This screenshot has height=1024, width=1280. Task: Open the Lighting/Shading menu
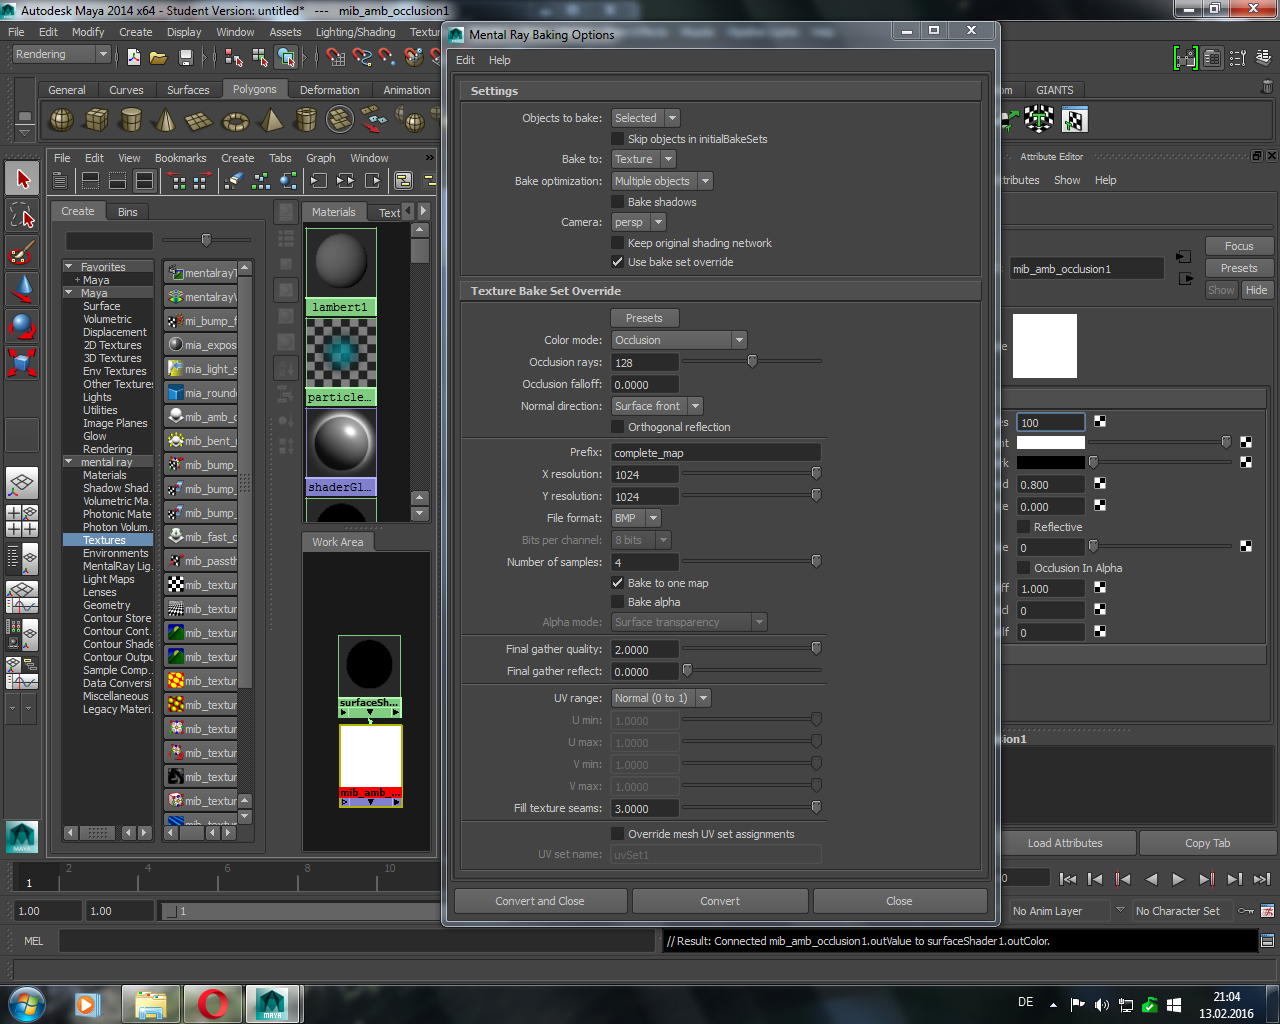(x=355, y=32)
